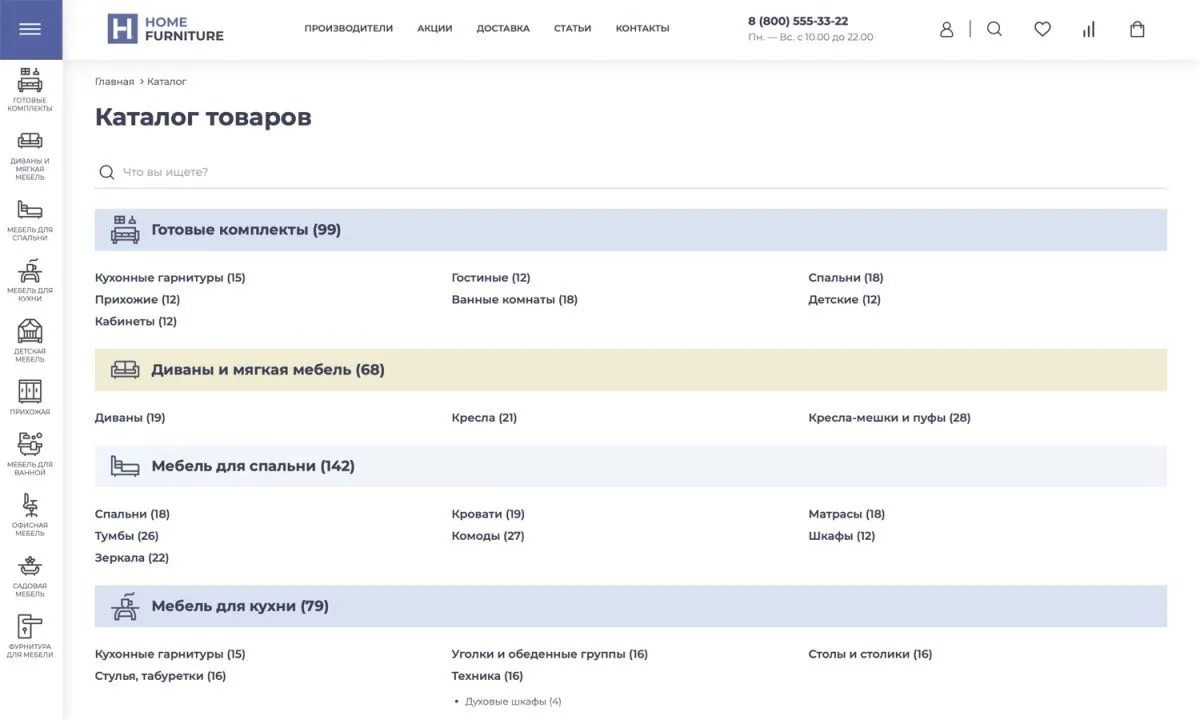
Task: Click the Home Furniture logo
Action: click(x=166, y=29)
